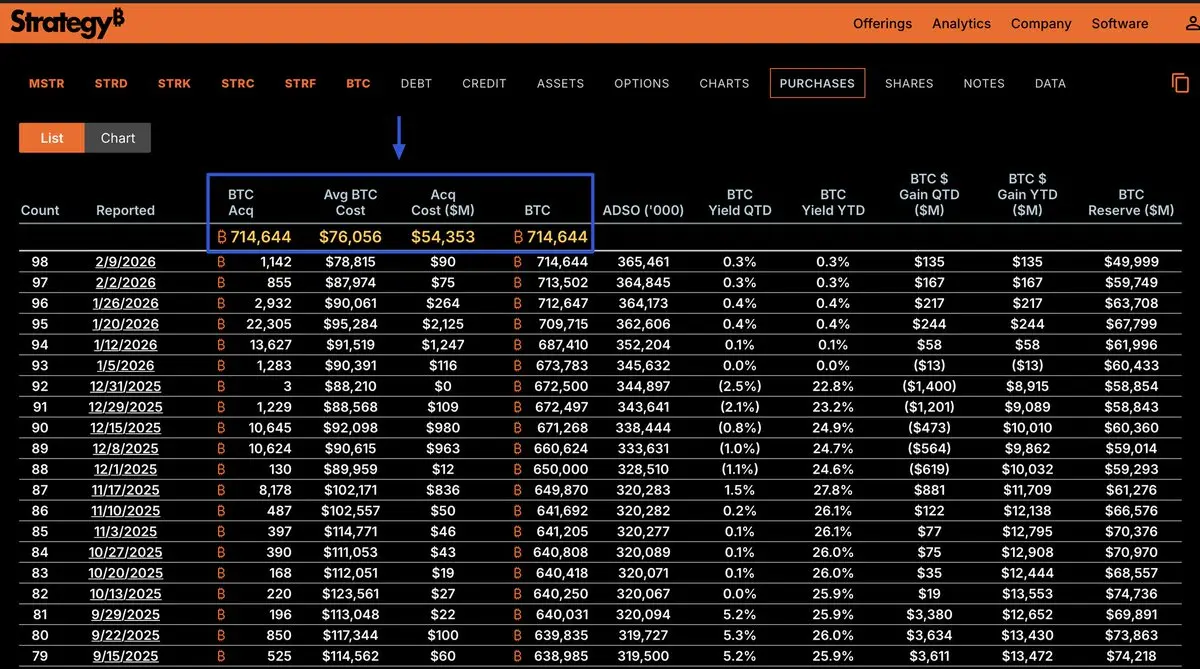Click the BTC Yield QTD header
The width and height of the screenshot is (1200, 669).
coord(739,202)
